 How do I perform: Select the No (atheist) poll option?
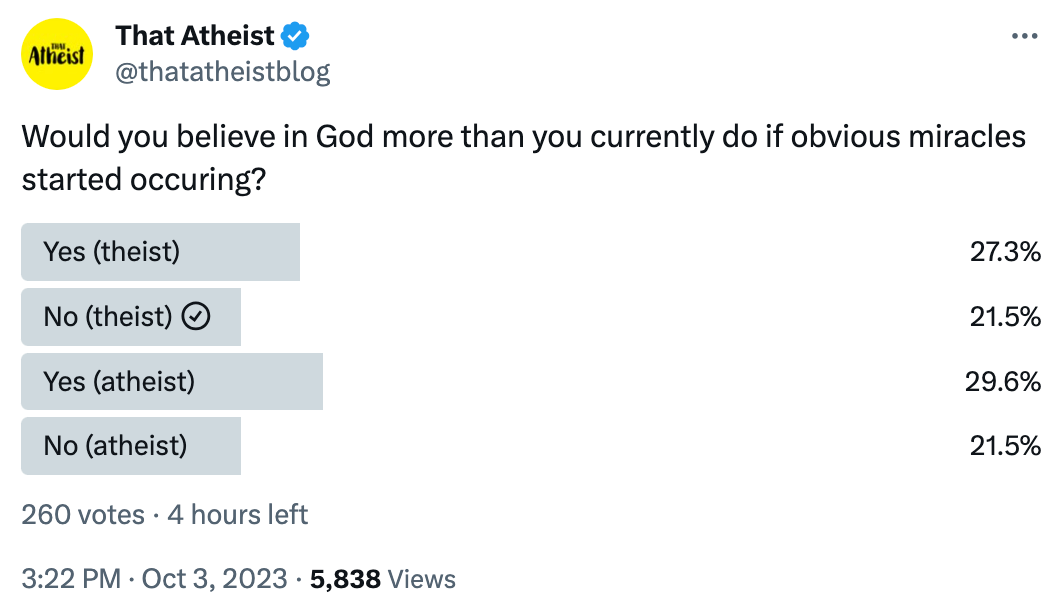click(115, 445)
